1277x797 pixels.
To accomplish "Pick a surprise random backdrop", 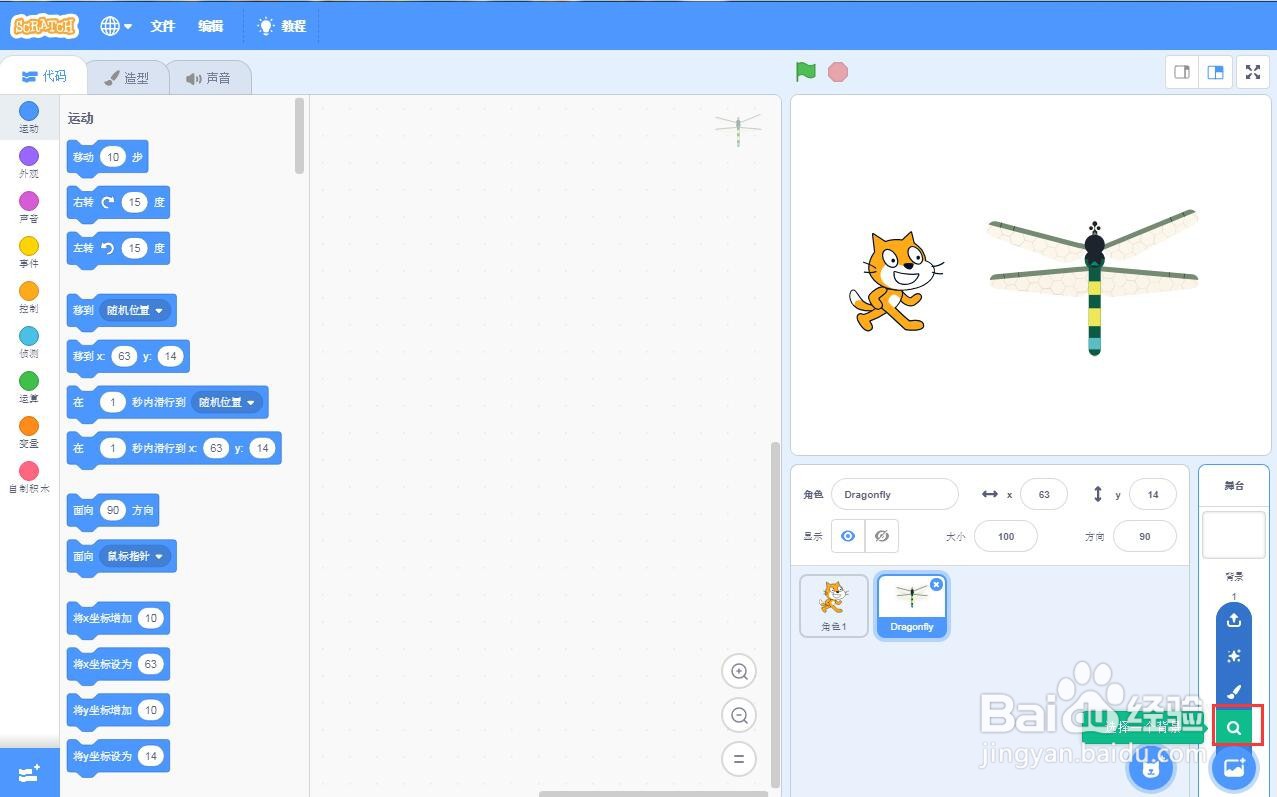I will (x=1234, y=656).
